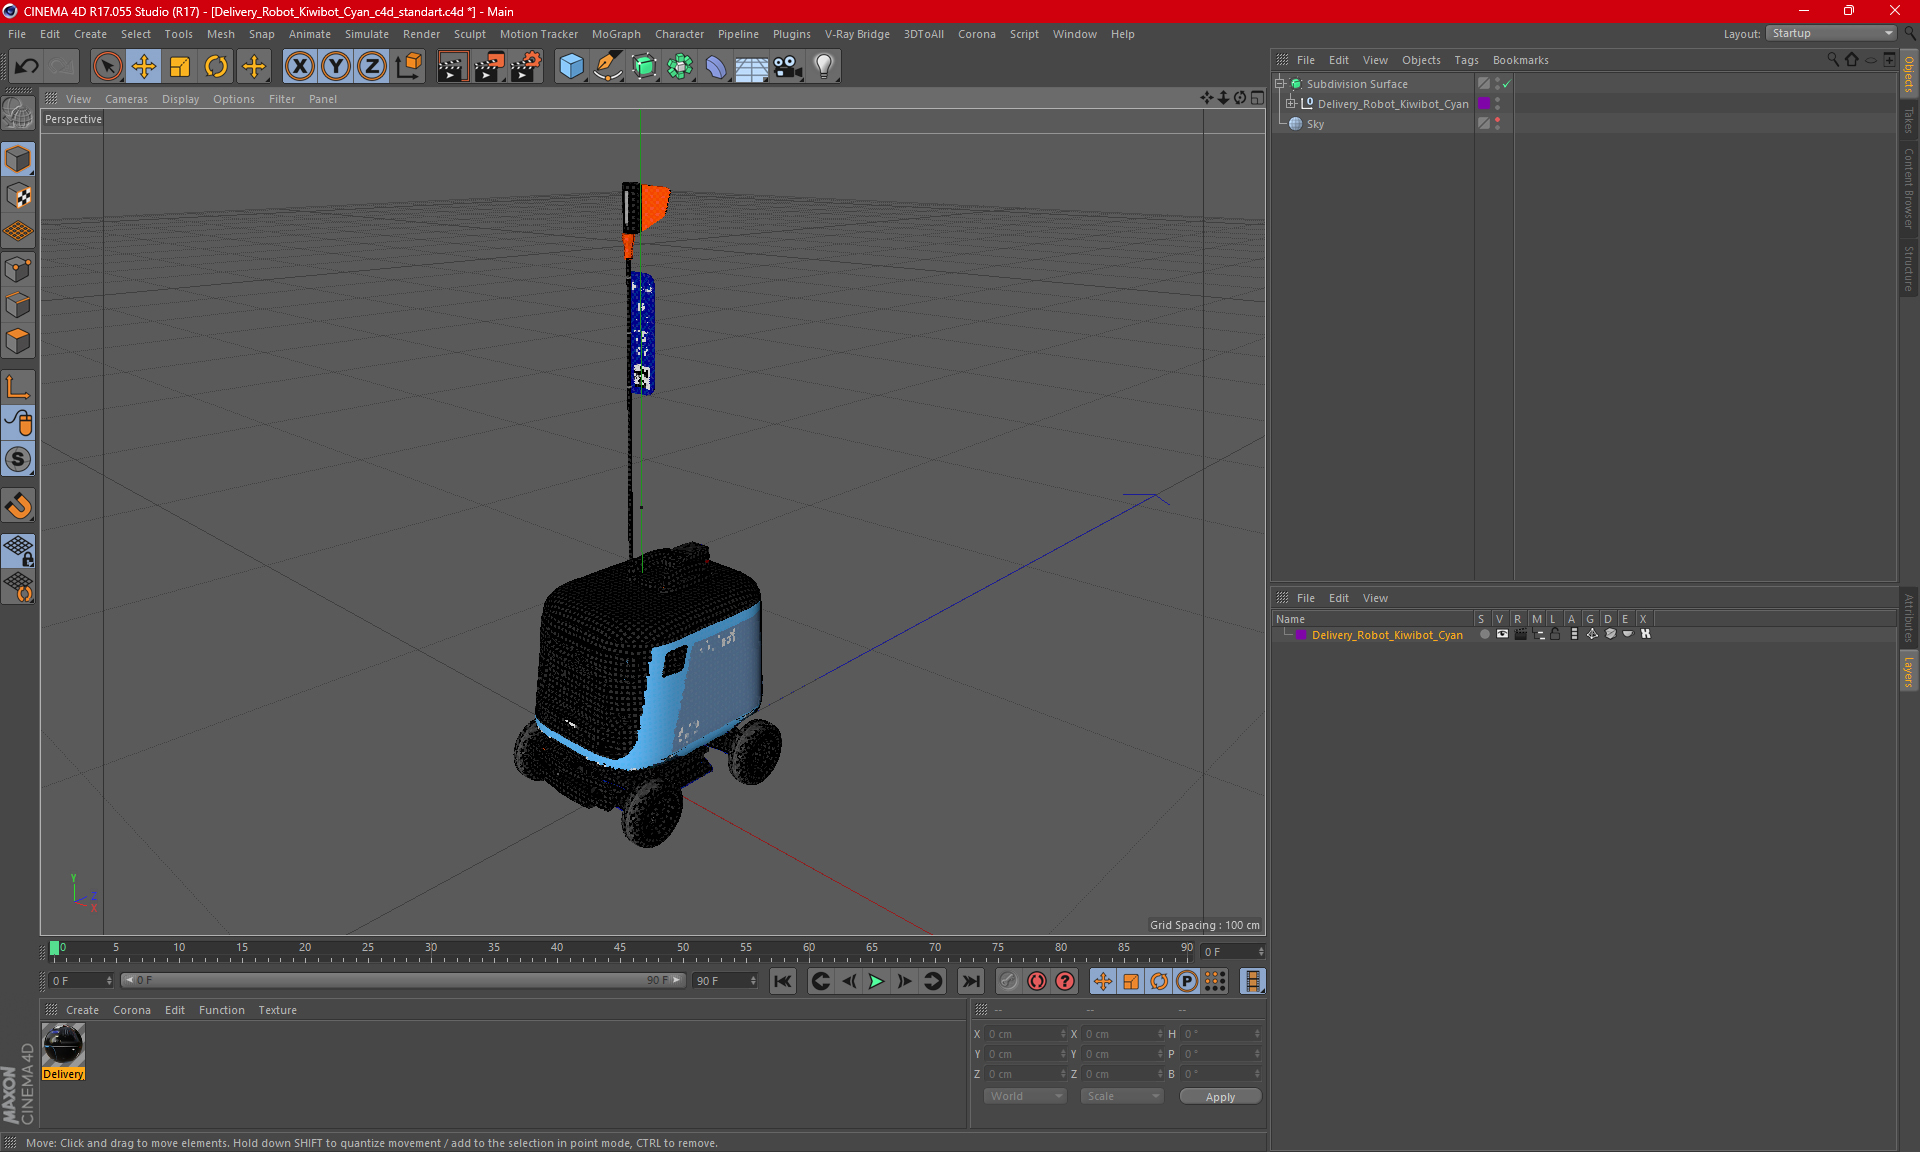Viewport: 1920px width, 1152px height.
Task: Add a Floor environment object
Action: (752, 66)
